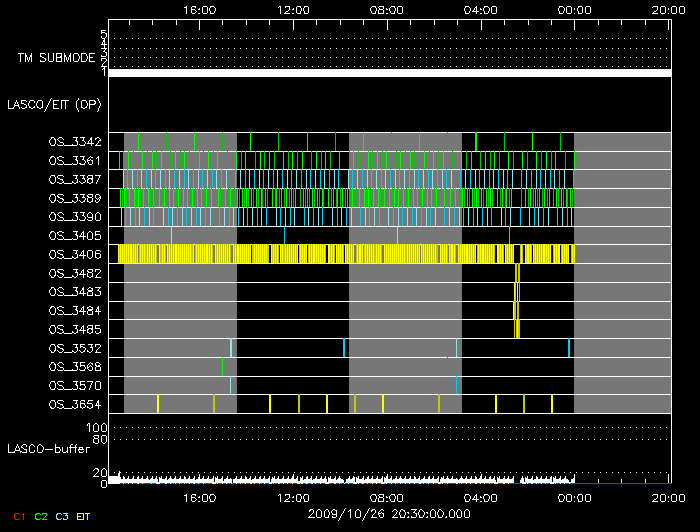This screenshot has width=700, height=532.
Task: Select the C2 green legend entry
Action: point(40,515)
